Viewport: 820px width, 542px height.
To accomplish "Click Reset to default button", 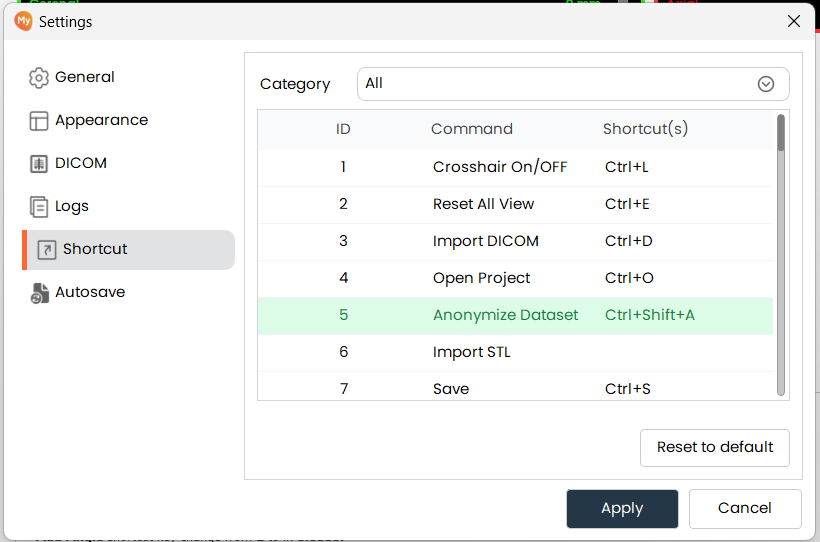I will tap(714, 447).
